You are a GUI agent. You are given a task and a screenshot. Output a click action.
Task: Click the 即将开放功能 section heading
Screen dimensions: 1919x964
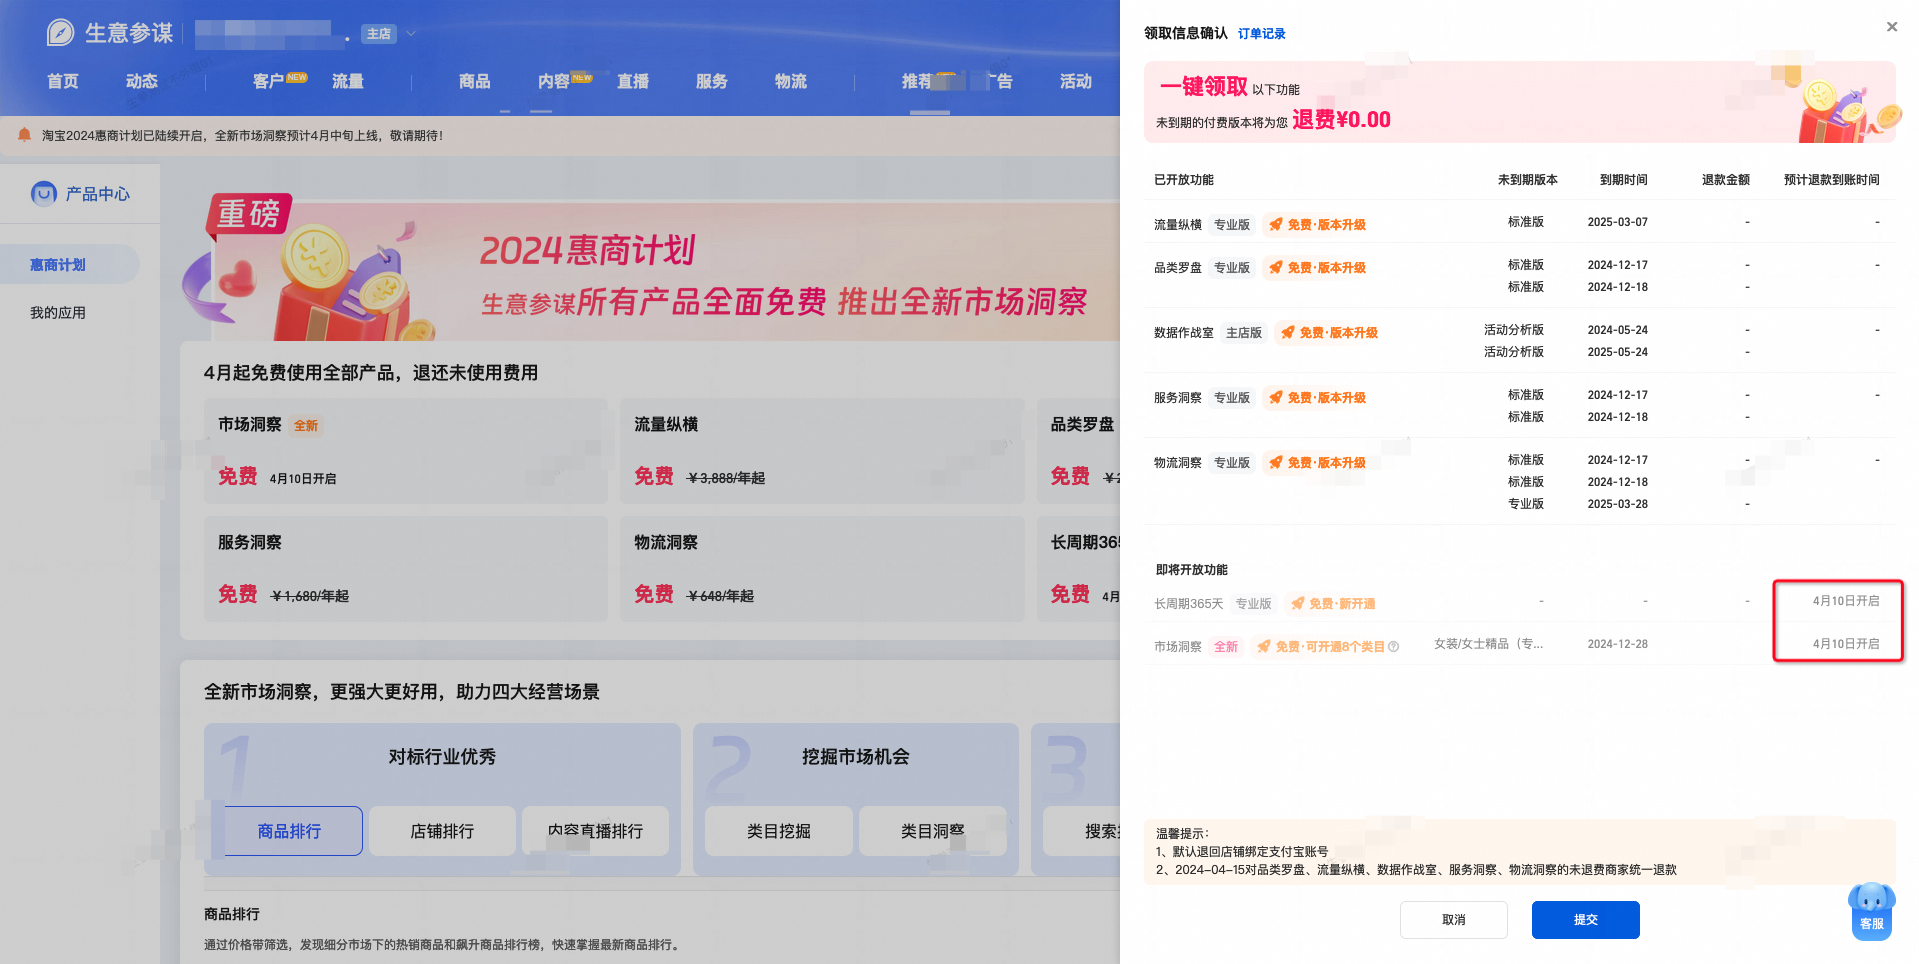pos(1192,570)
